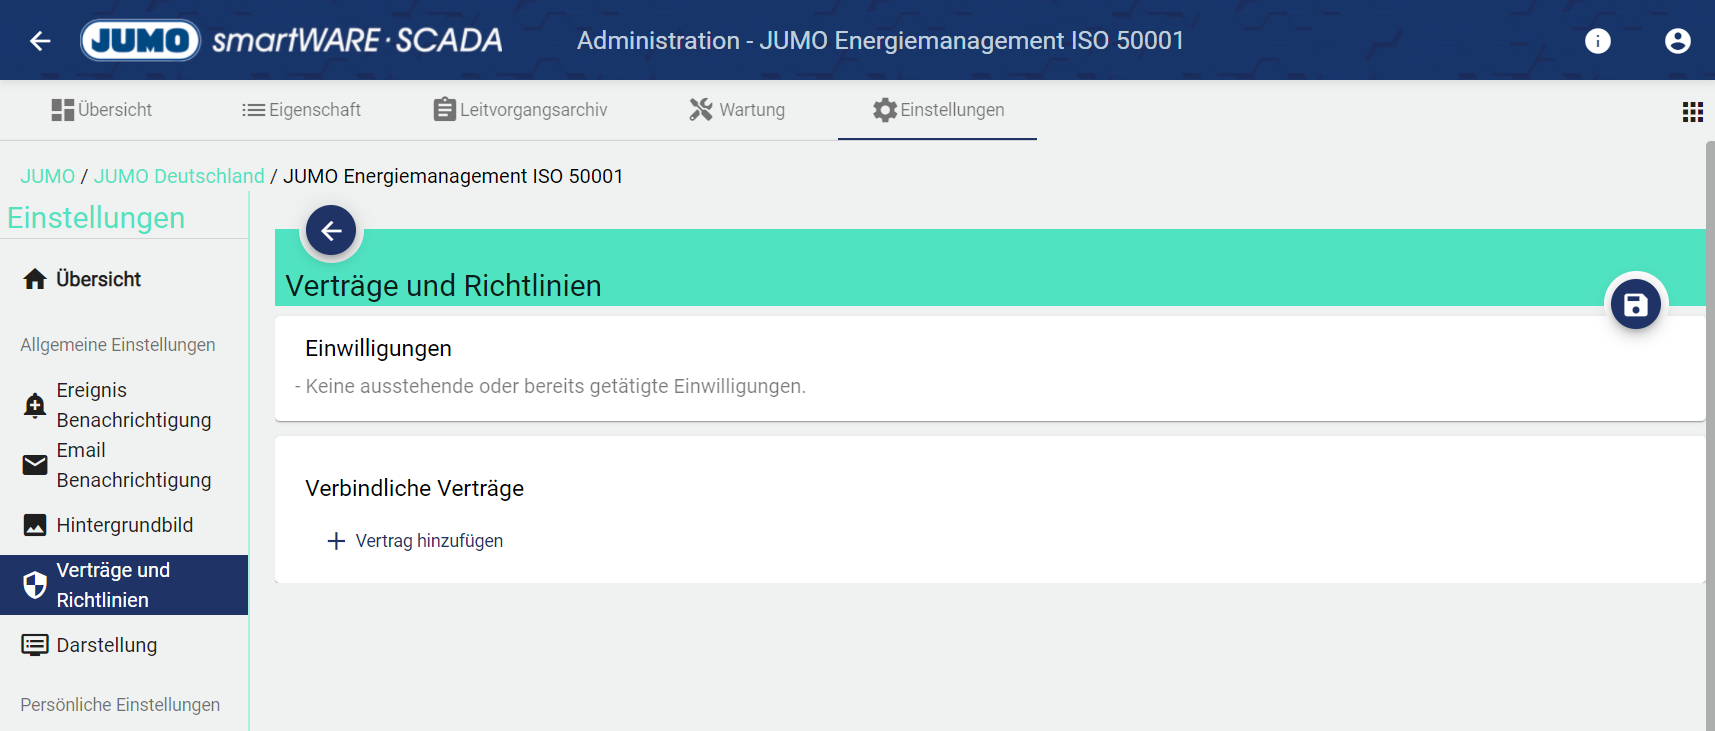
Task: Open Übersicht in the settings sidebar
Action: point(98,279)
